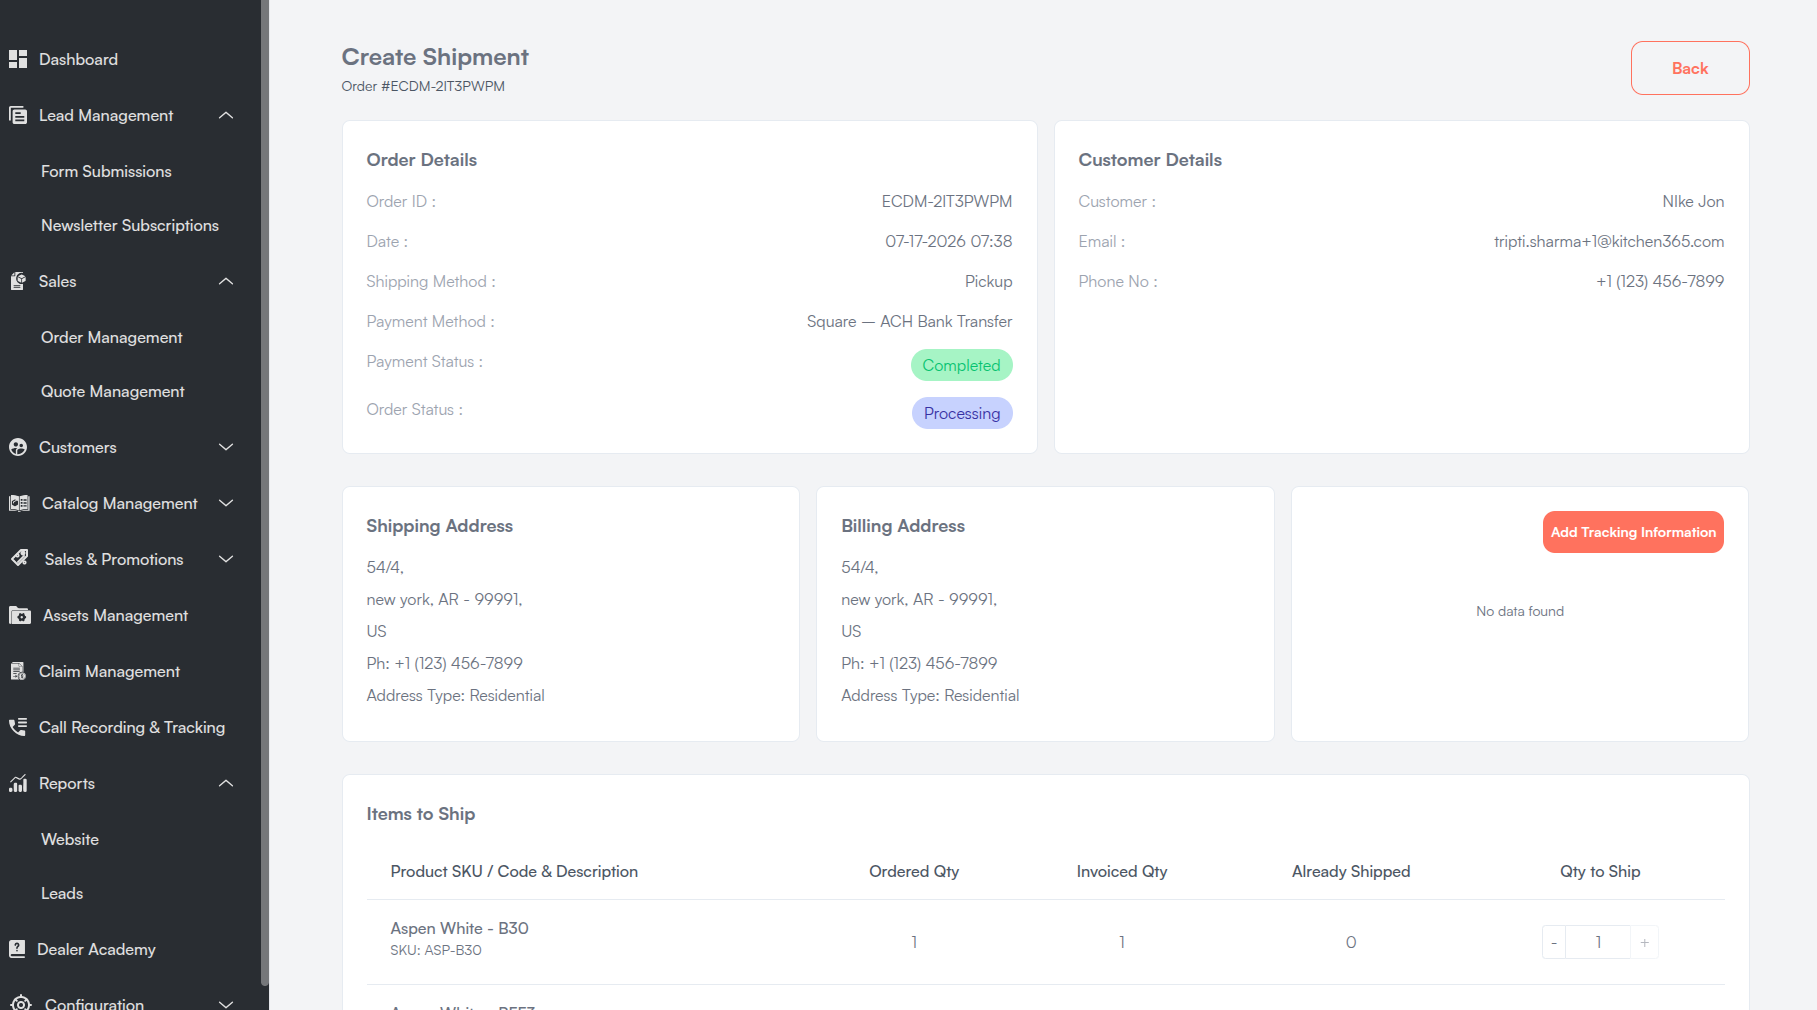Click order ID value ECDM-2IT3PWPM

tap(947, 201)
